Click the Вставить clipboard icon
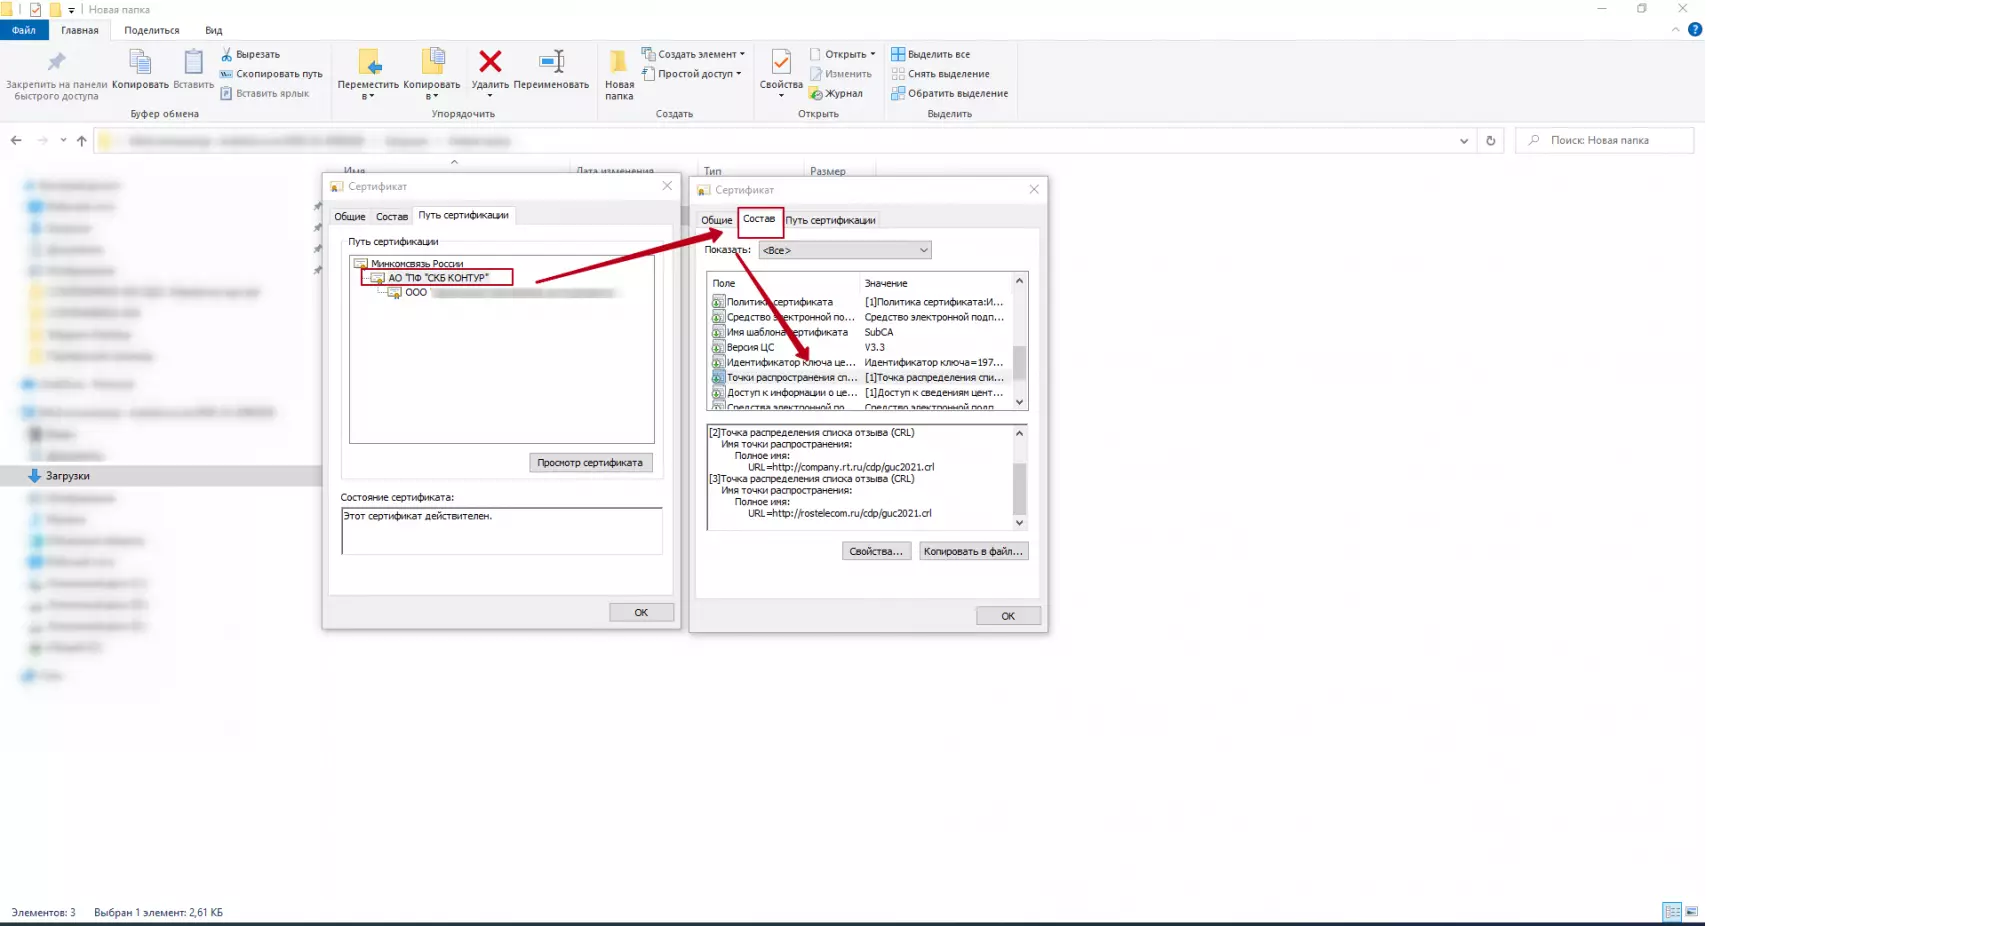Viewport: 2000px width, 926px height. [194, 62]
